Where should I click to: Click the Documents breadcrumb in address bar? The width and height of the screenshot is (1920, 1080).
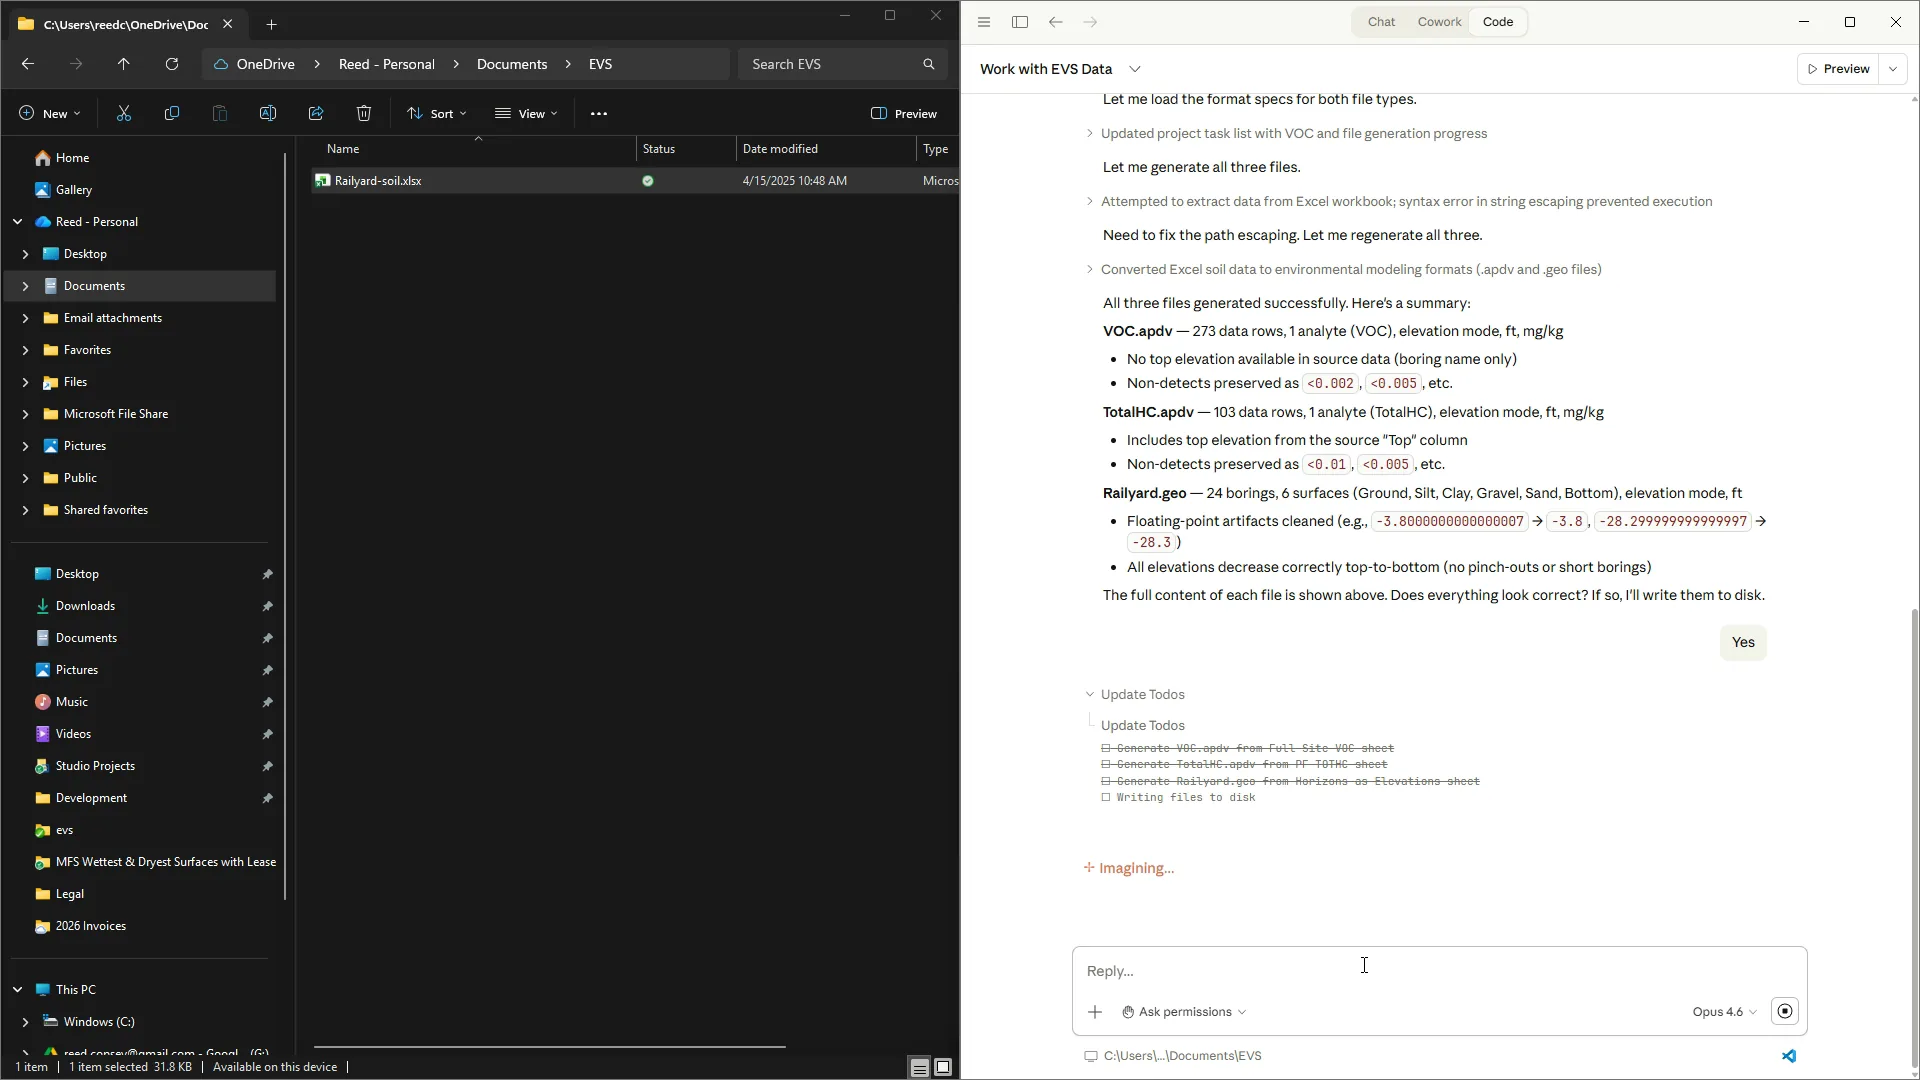pos(512,64)
